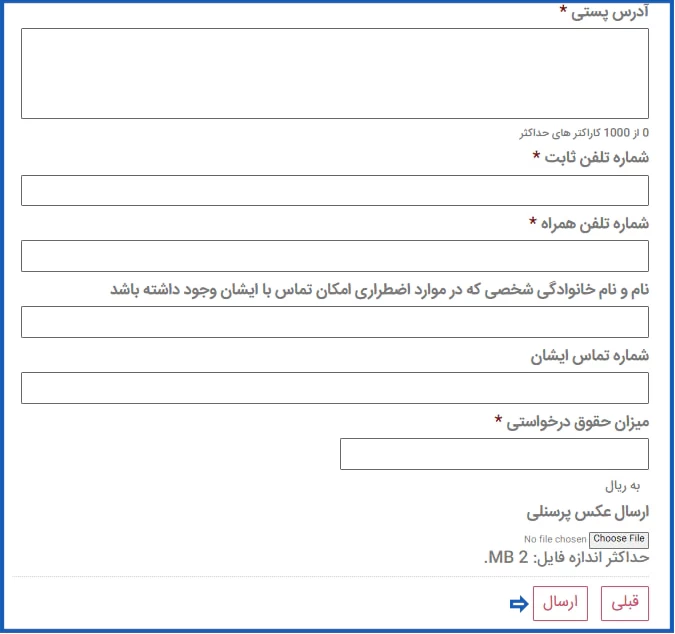
Task: Click the 1000-character counter text
Action: pos(583,133)
